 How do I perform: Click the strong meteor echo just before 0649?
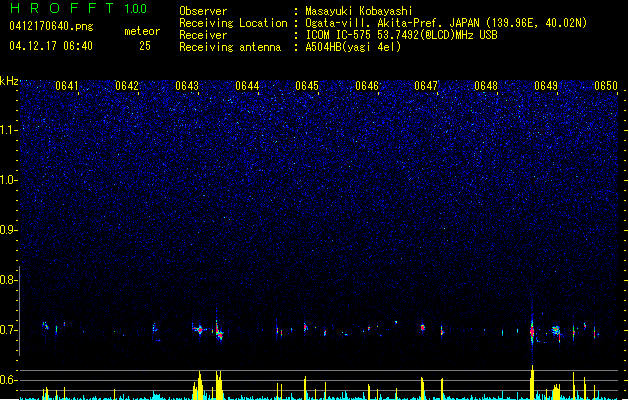[532, 331]
